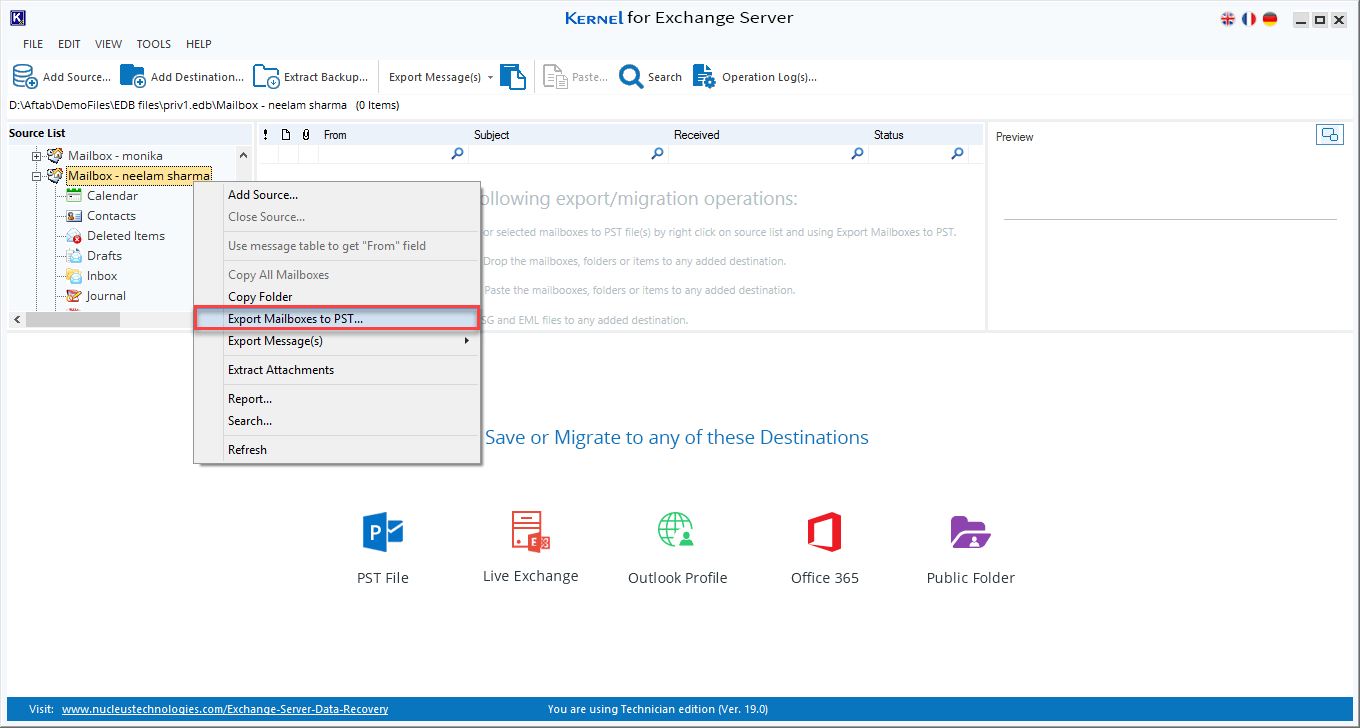Select Contacts folder in source tree
Screen dimensions: 1360x728
[111, 216]
